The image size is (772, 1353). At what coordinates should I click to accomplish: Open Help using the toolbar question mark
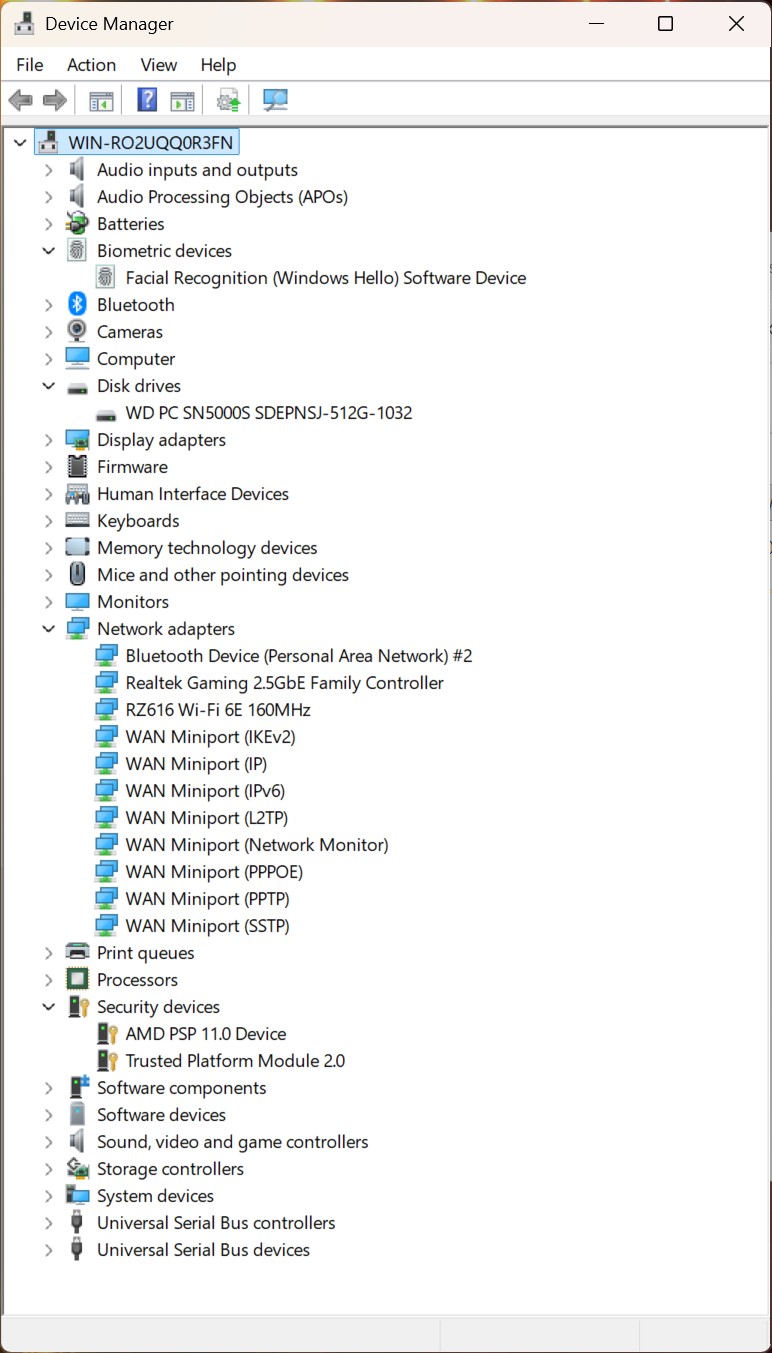point(146,99)
